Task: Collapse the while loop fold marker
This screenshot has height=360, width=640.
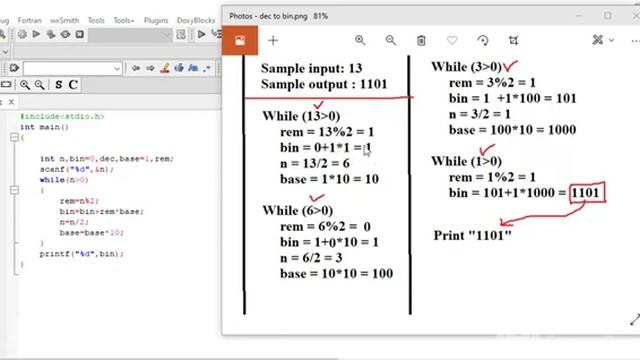Action: tap(14, 190)
